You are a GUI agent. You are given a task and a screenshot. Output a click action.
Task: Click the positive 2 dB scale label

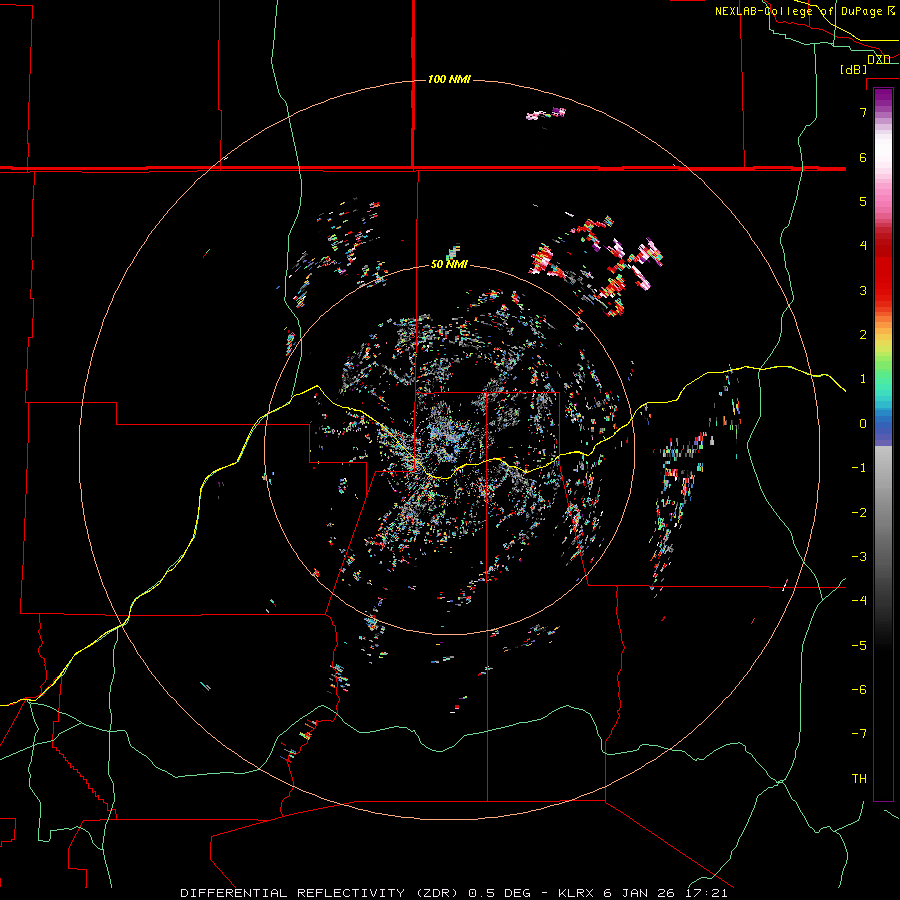(x=863, y=335)
